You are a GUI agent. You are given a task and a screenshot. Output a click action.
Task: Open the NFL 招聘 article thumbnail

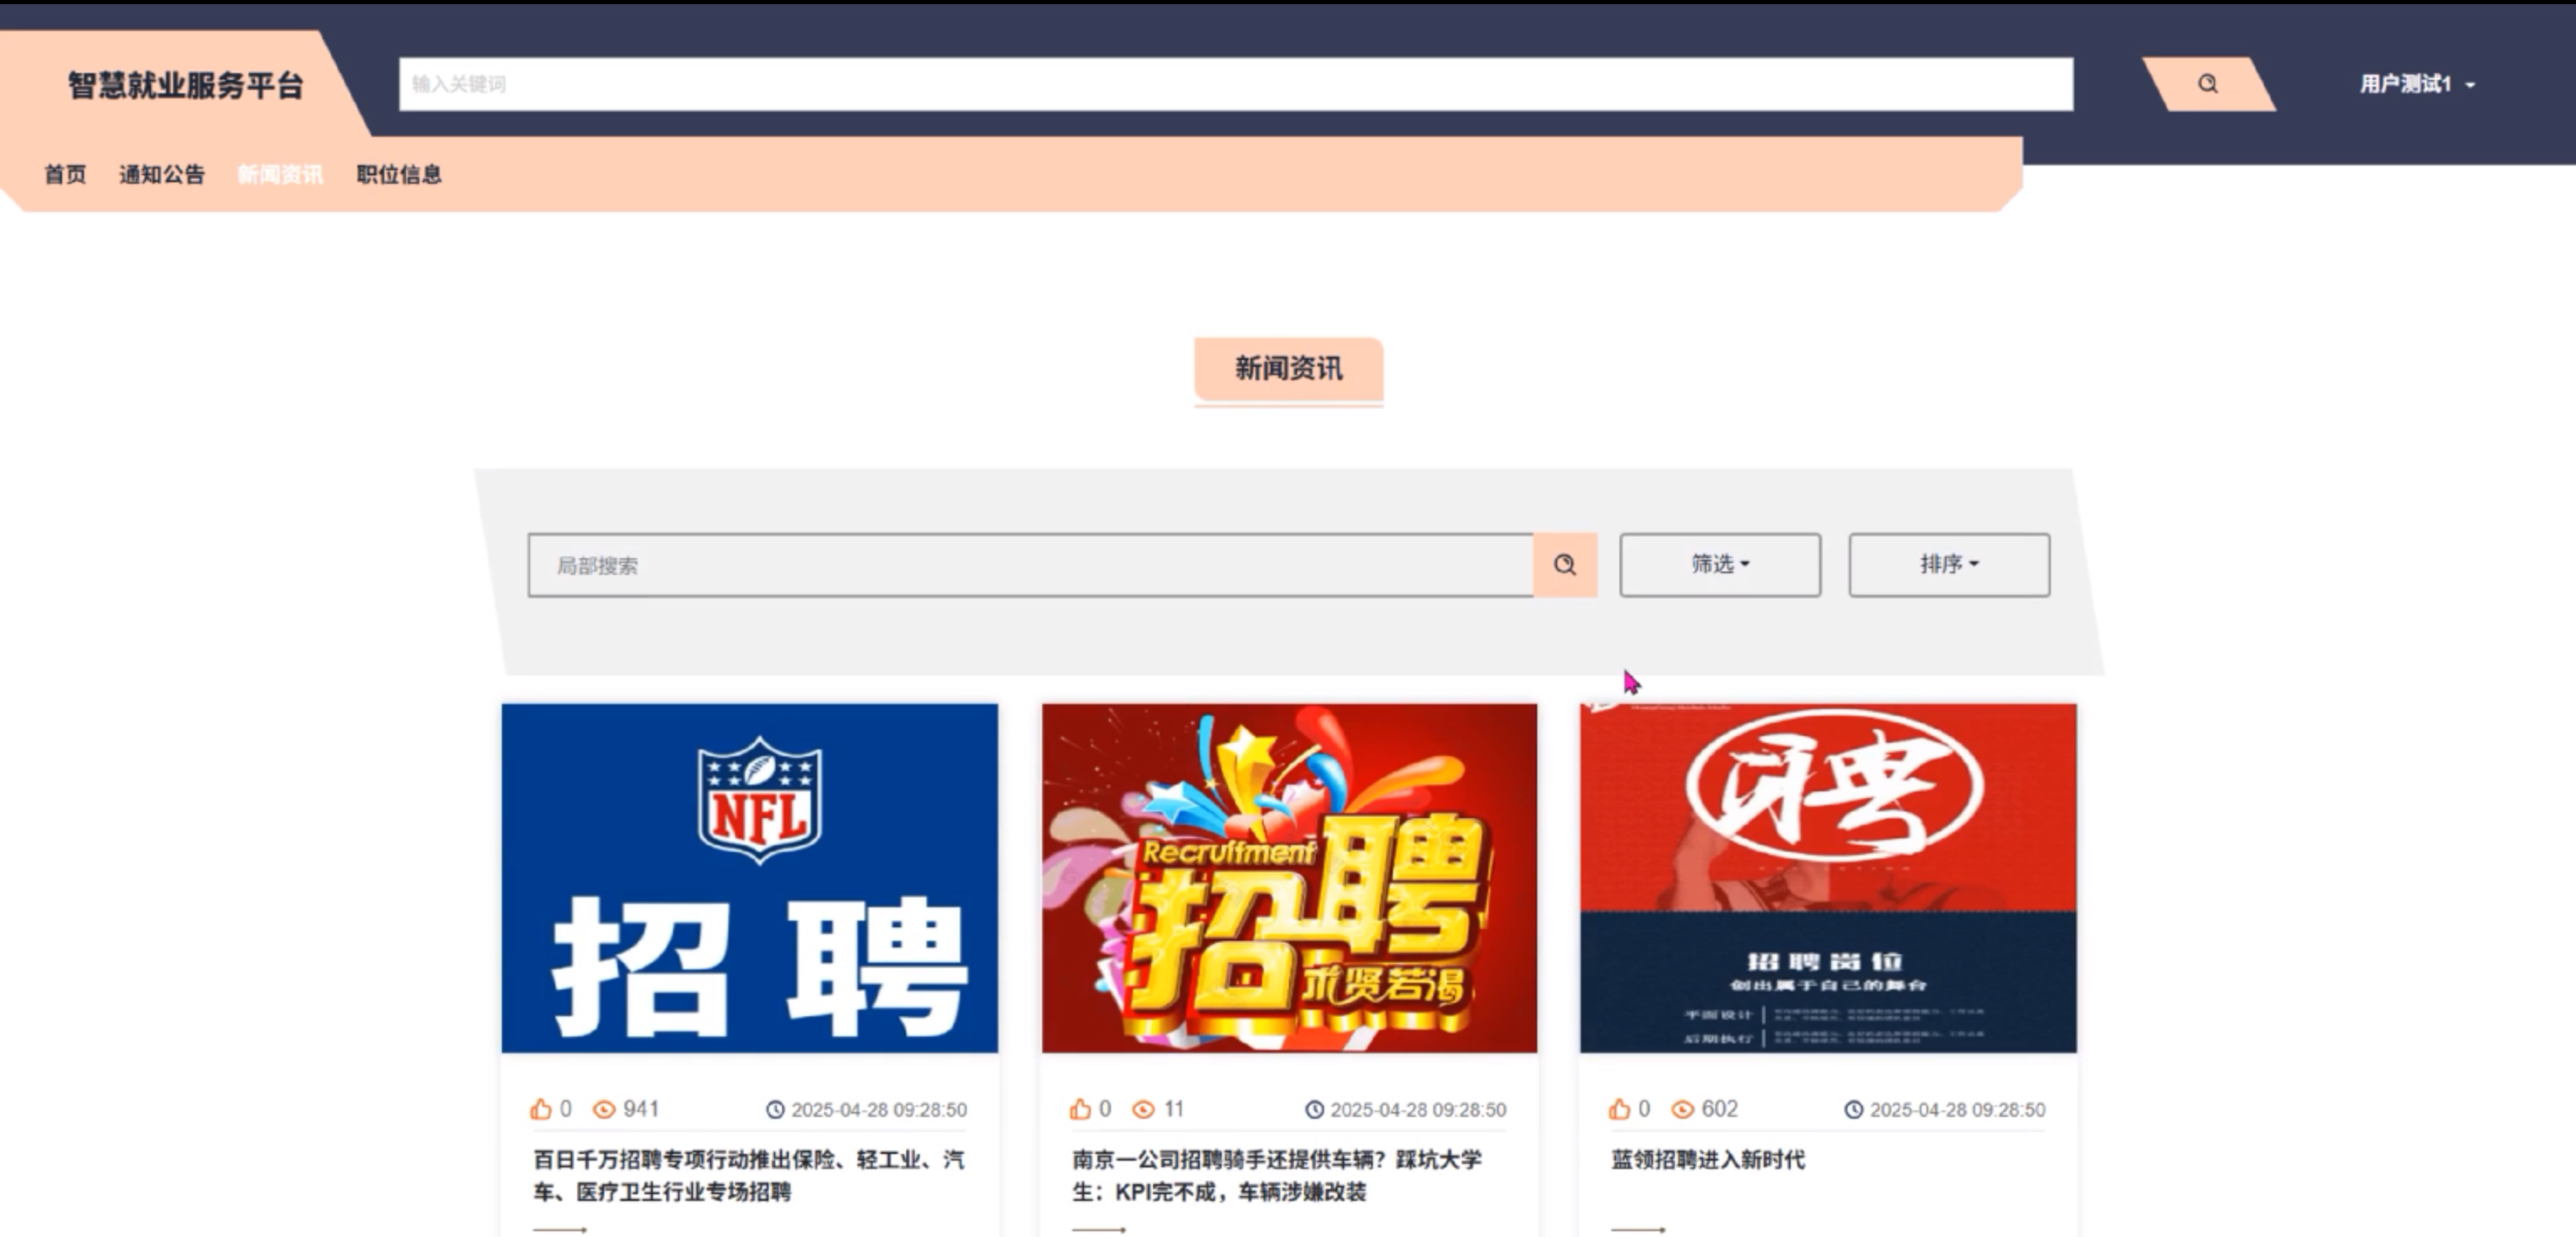coord(749,878)
